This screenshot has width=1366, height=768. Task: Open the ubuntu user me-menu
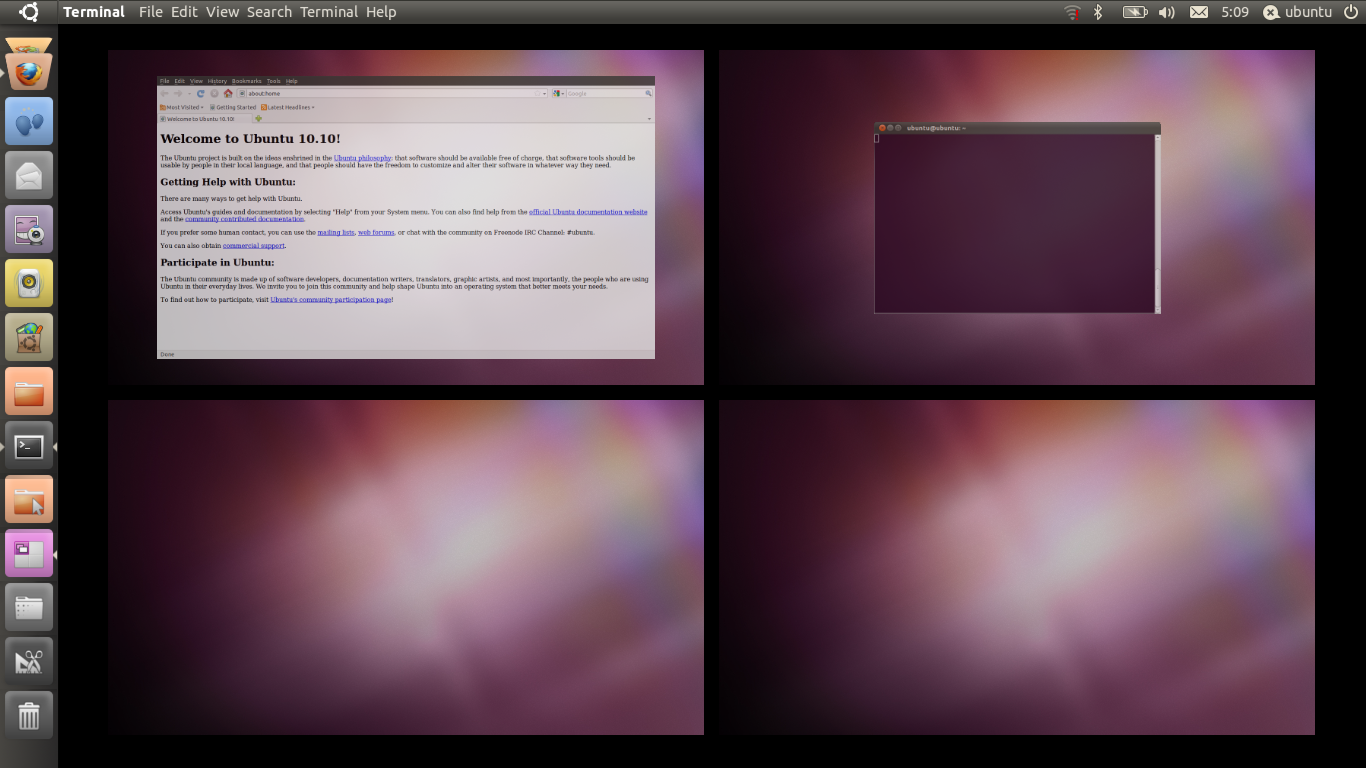tap(1297, 12)
